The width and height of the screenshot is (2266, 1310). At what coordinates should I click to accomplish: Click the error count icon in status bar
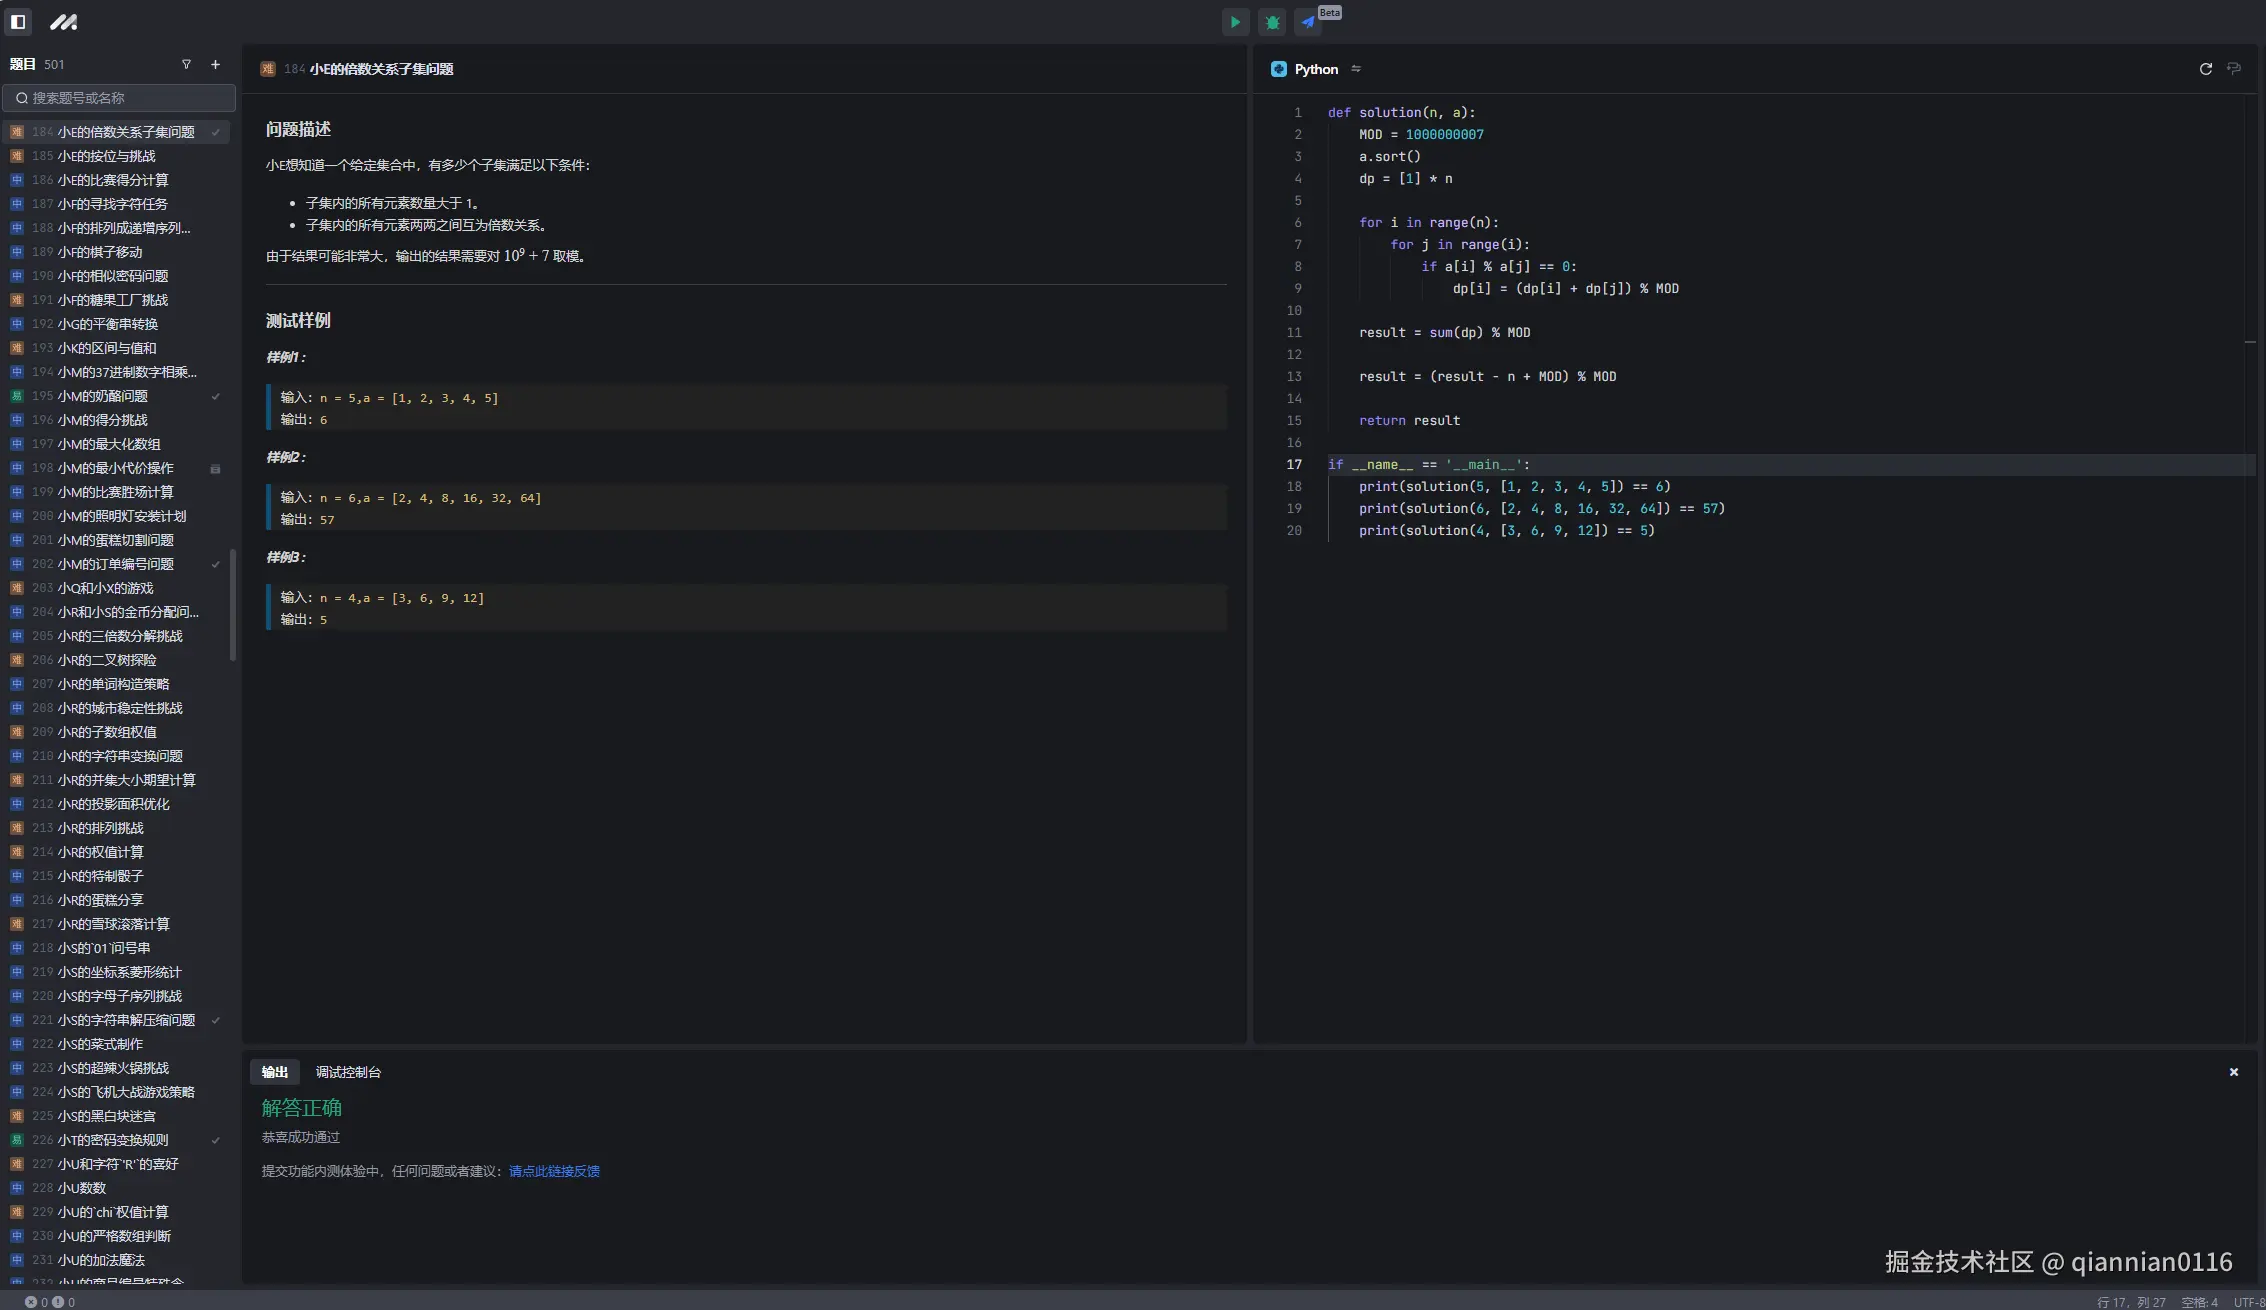click(x=31, y=1302)
